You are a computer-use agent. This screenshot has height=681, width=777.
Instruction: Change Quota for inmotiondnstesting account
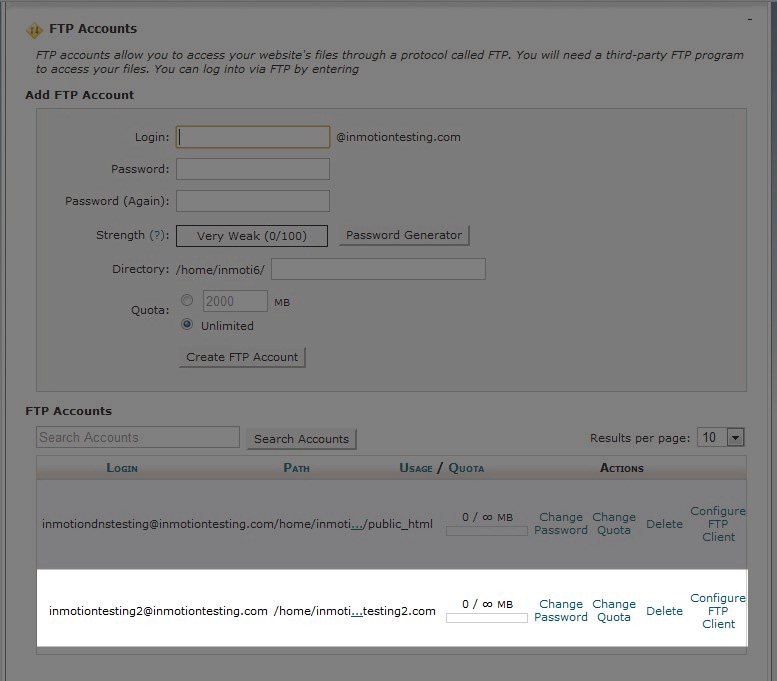[614, 523]
